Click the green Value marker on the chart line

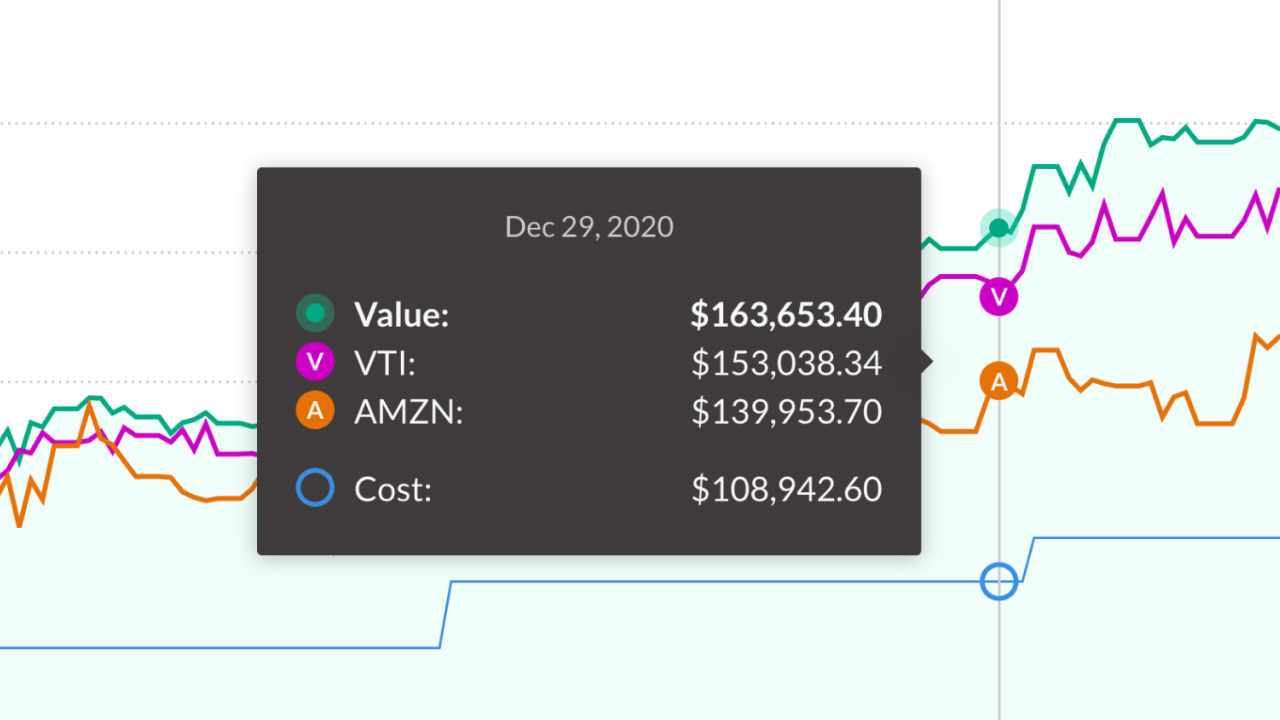(x=998, y=228)
